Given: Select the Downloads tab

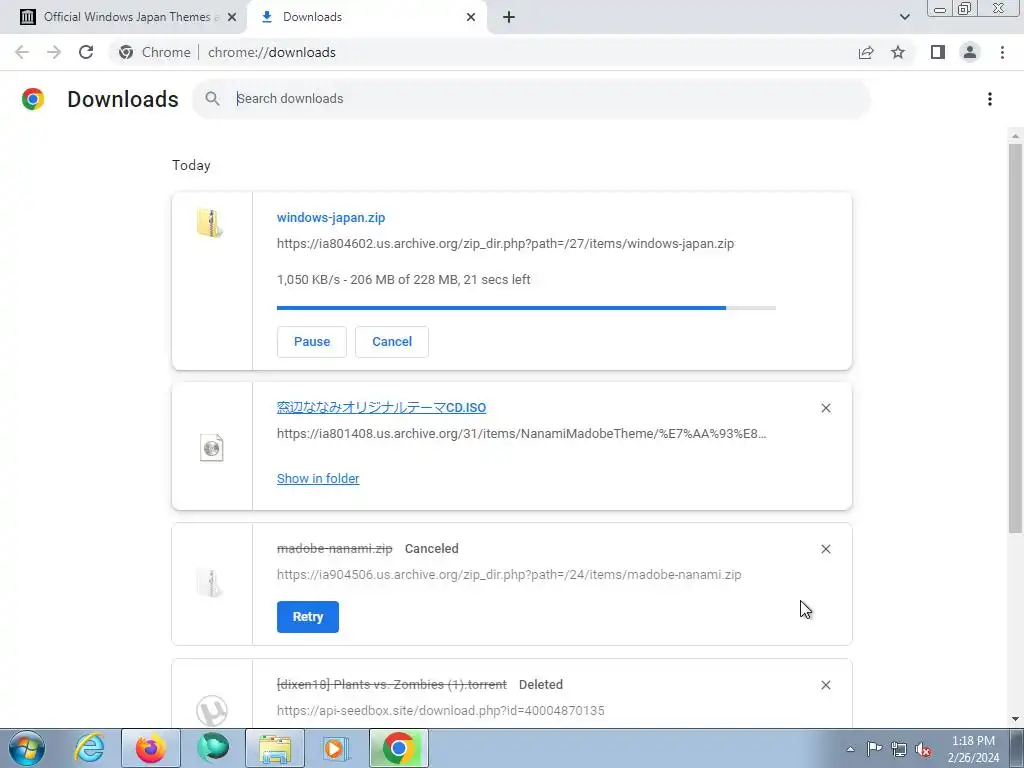Looking at the screenshot, I should click(x=366, y=17).
